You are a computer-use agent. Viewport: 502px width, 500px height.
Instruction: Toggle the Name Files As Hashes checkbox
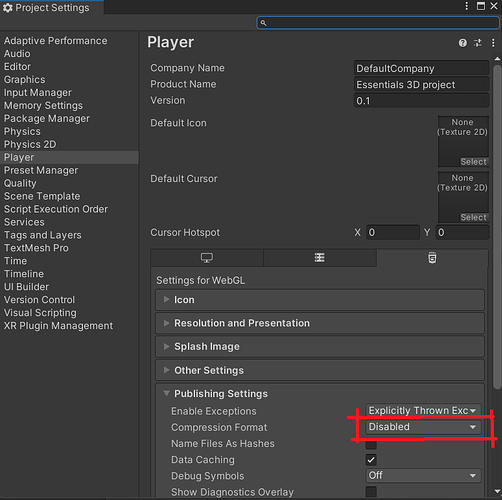coord(371,444)
